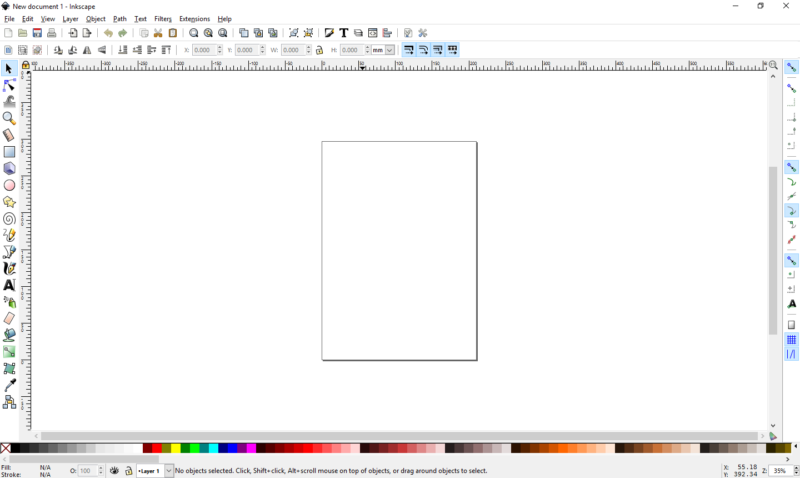The height and width of the screenshot is (478, 800).
Task: Click the Cut scissors icon
Action: (158, 33)
